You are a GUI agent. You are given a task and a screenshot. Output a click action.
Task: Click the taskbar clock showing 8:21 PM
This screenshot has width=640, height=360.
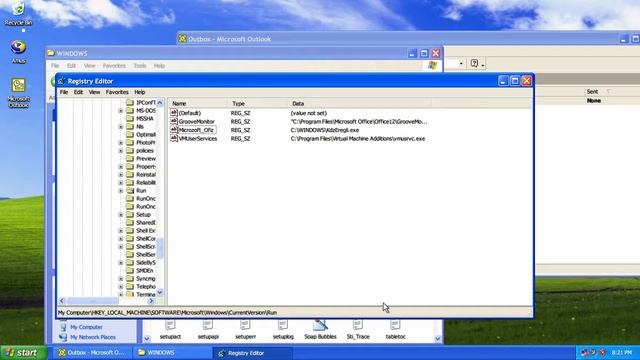click(x=622, y=353)
